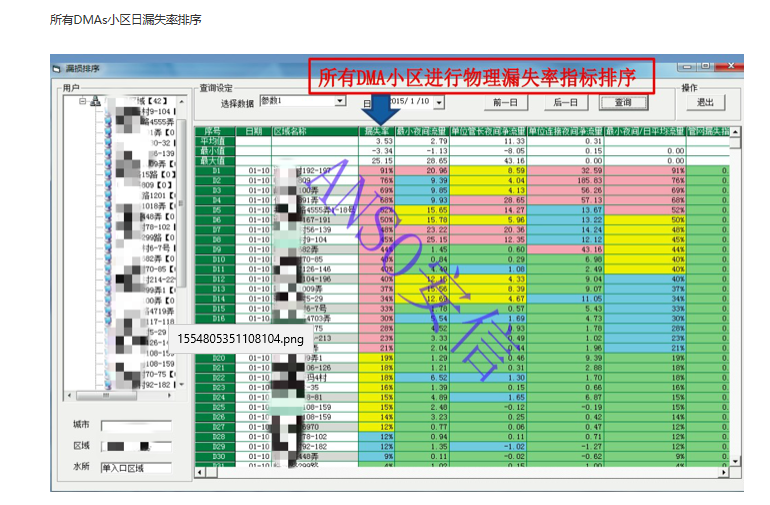The height and width of the screenshot is (505, 770).
Task: Click the 2015/1/10 date field
Action: (409, 102)
